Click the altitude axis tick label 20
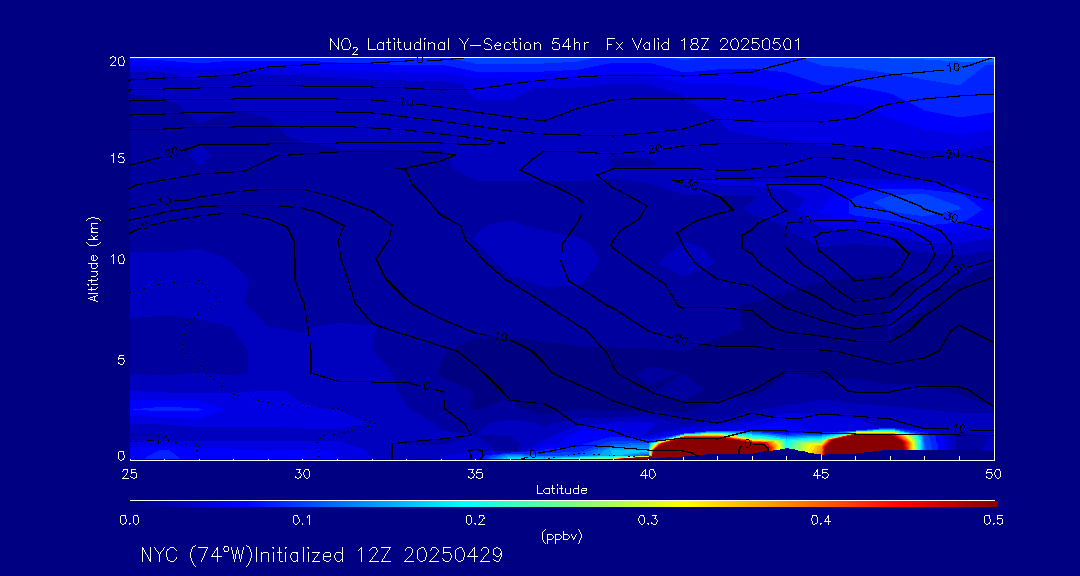 pyautogui.click(x=117, y=61)
